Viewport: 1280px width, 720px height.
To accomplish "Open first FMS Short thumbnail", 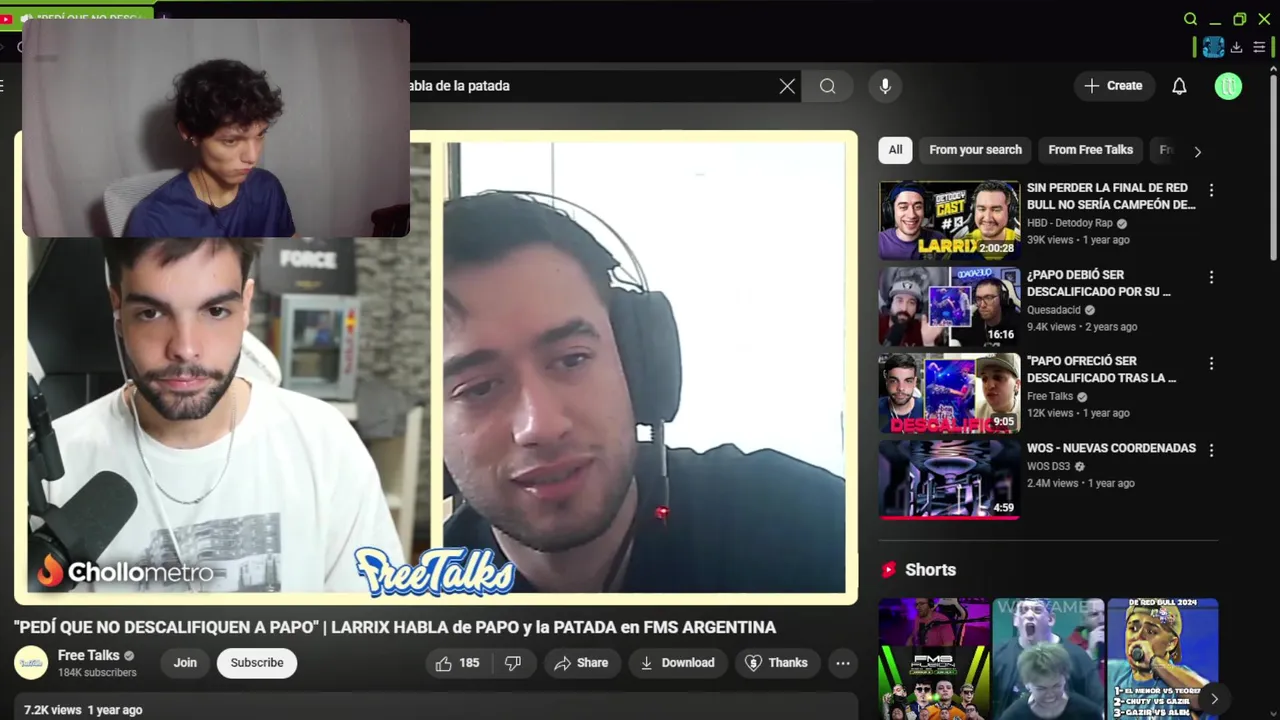I will (934, 658).
